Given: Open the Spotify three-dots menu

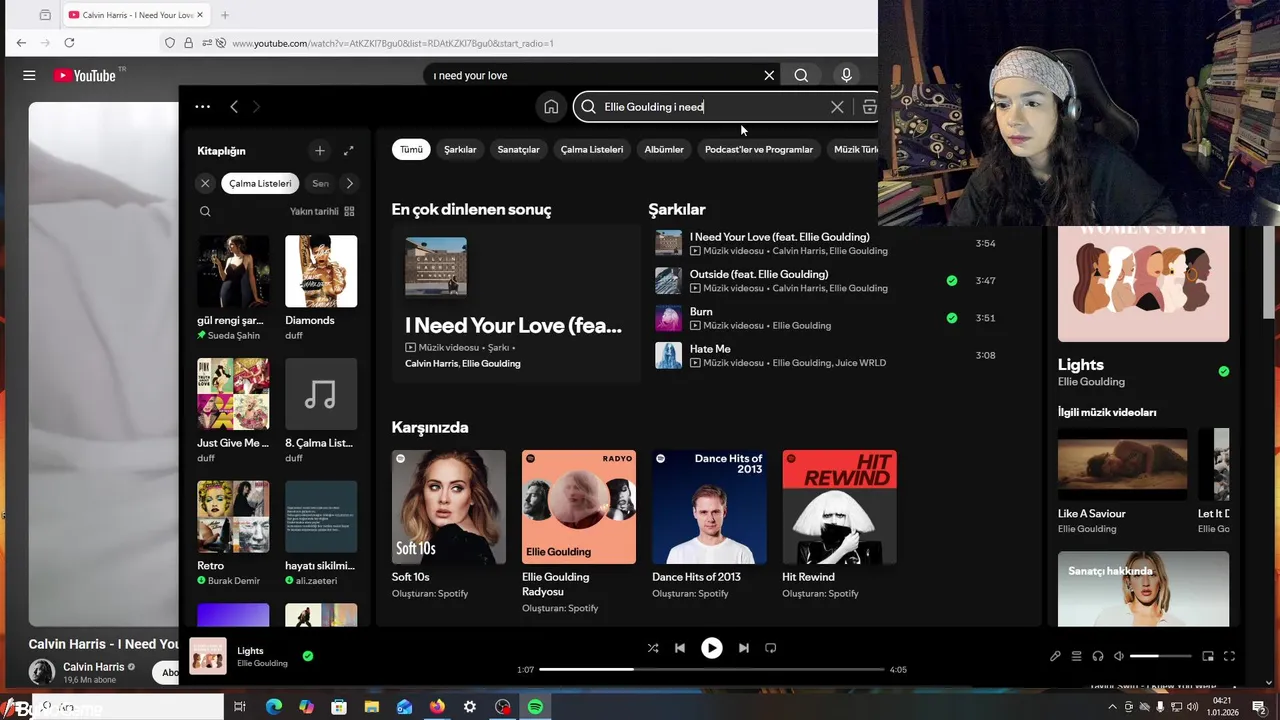Looking at the screenshot, I should click(202, 107).
